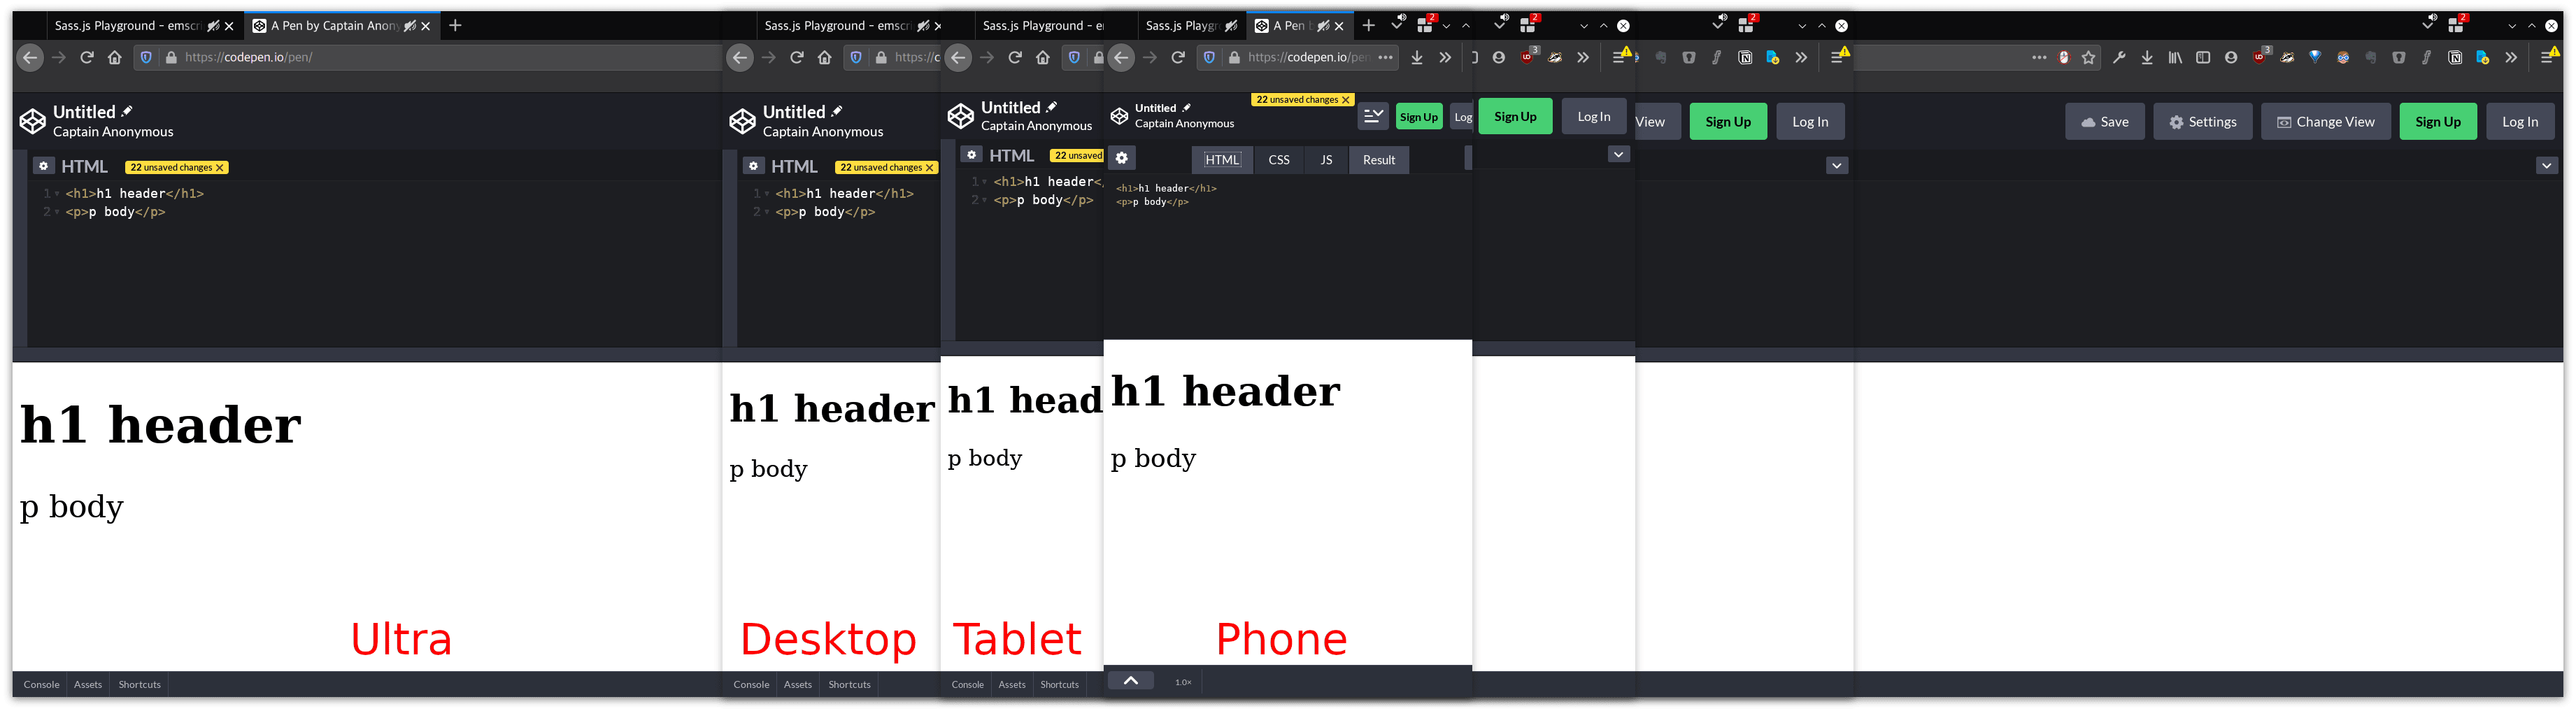Expand the panel arrow in the phone preview footer

click(1130, 680)
